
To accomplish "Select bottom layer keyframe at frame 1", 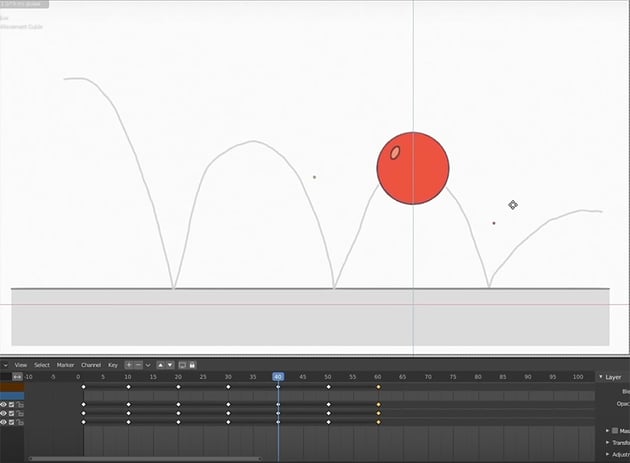I will pyautogui.click(x=84, y=422).
